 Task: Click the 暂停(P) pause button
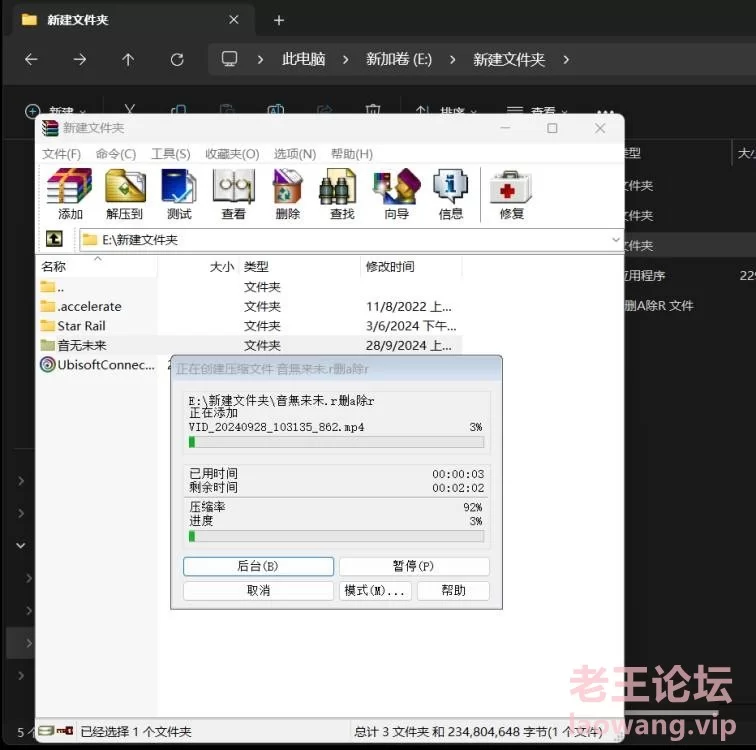[x=414, y=566]
